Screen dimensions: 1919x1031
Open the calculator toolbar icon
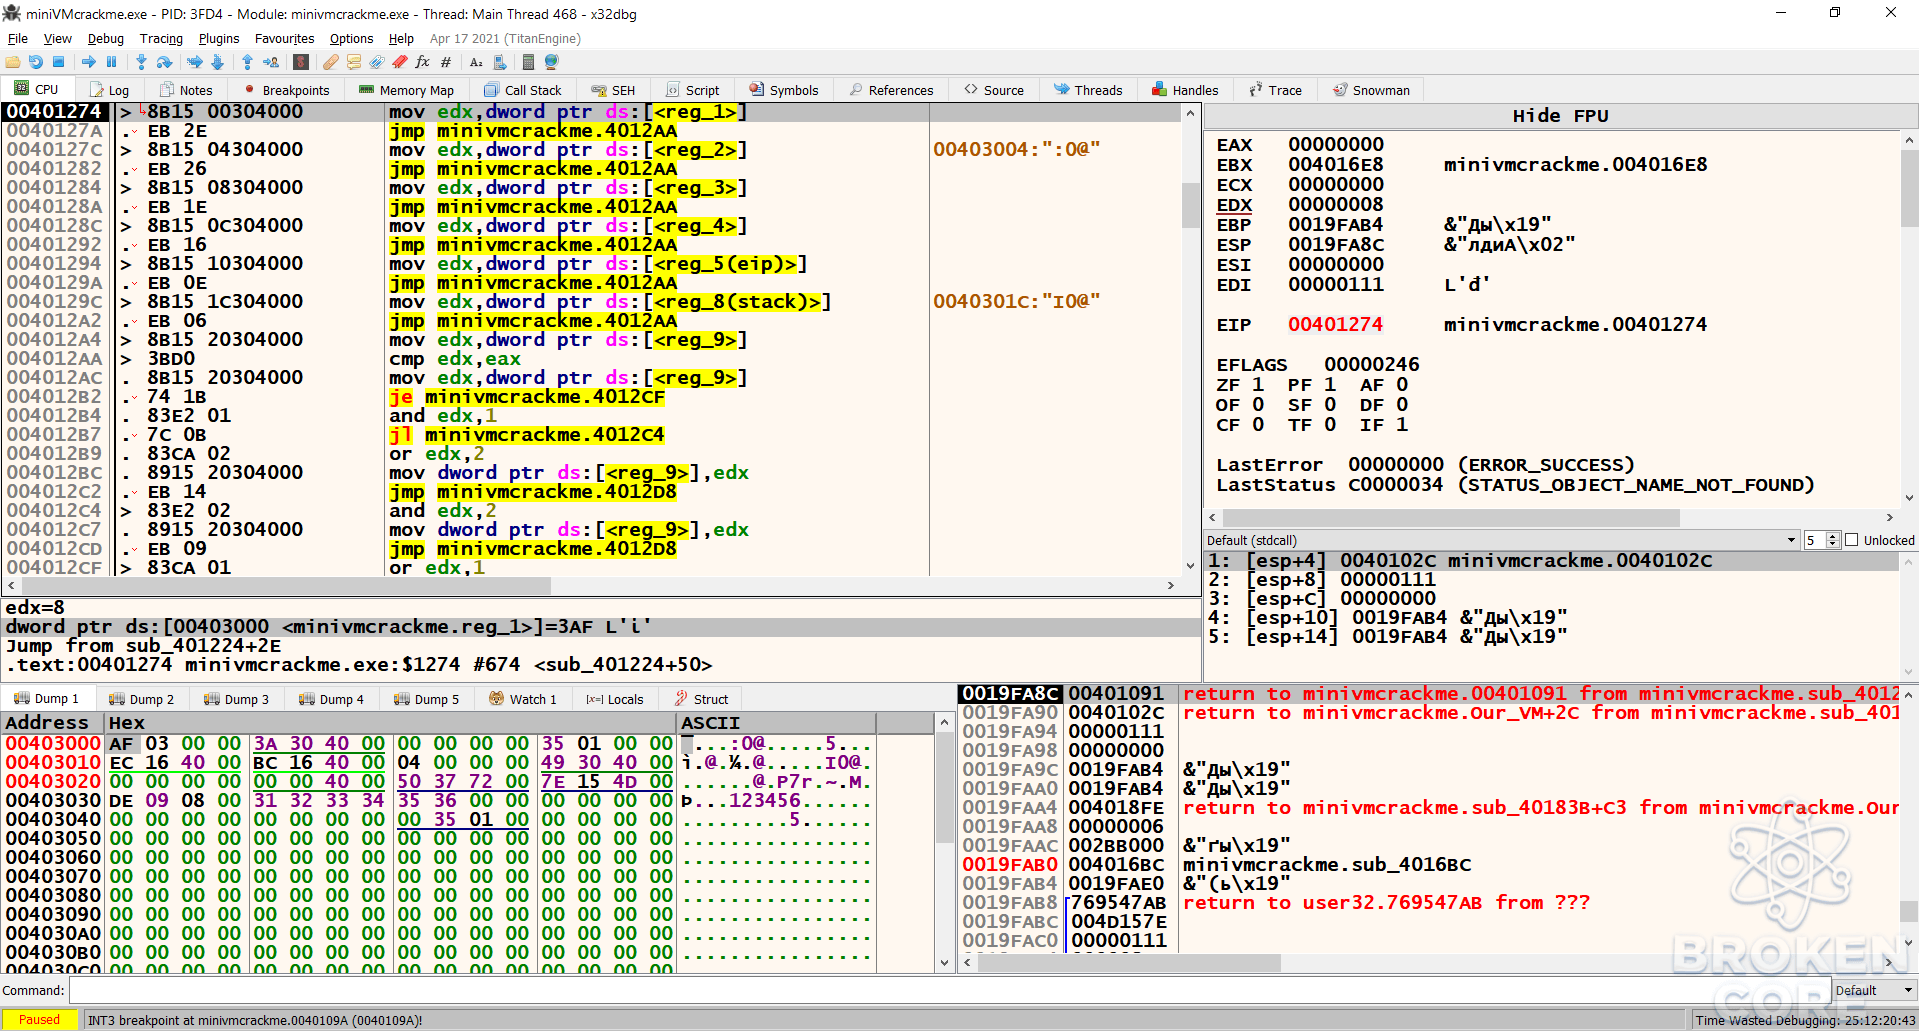point(528,62)
